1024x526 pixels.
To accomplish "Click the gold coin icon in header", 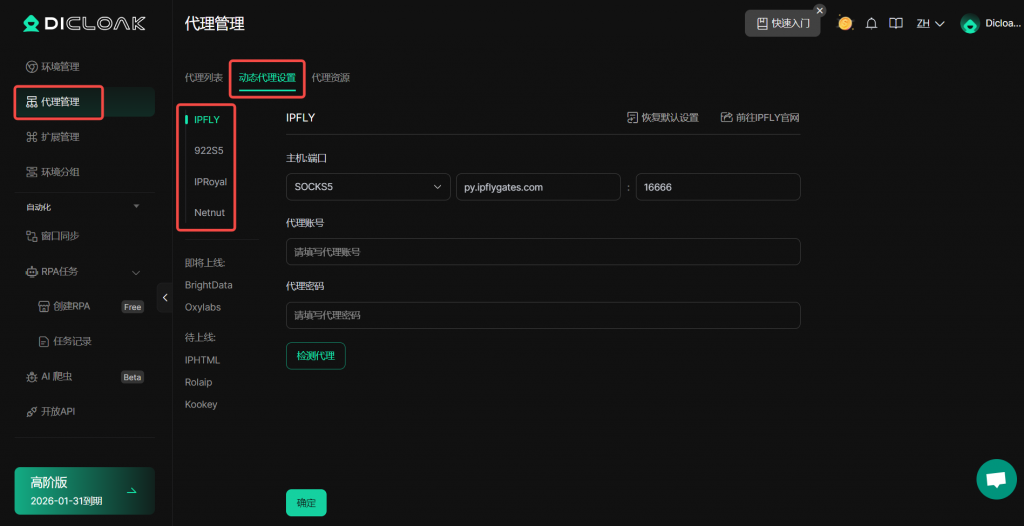I will coord(845,23).
